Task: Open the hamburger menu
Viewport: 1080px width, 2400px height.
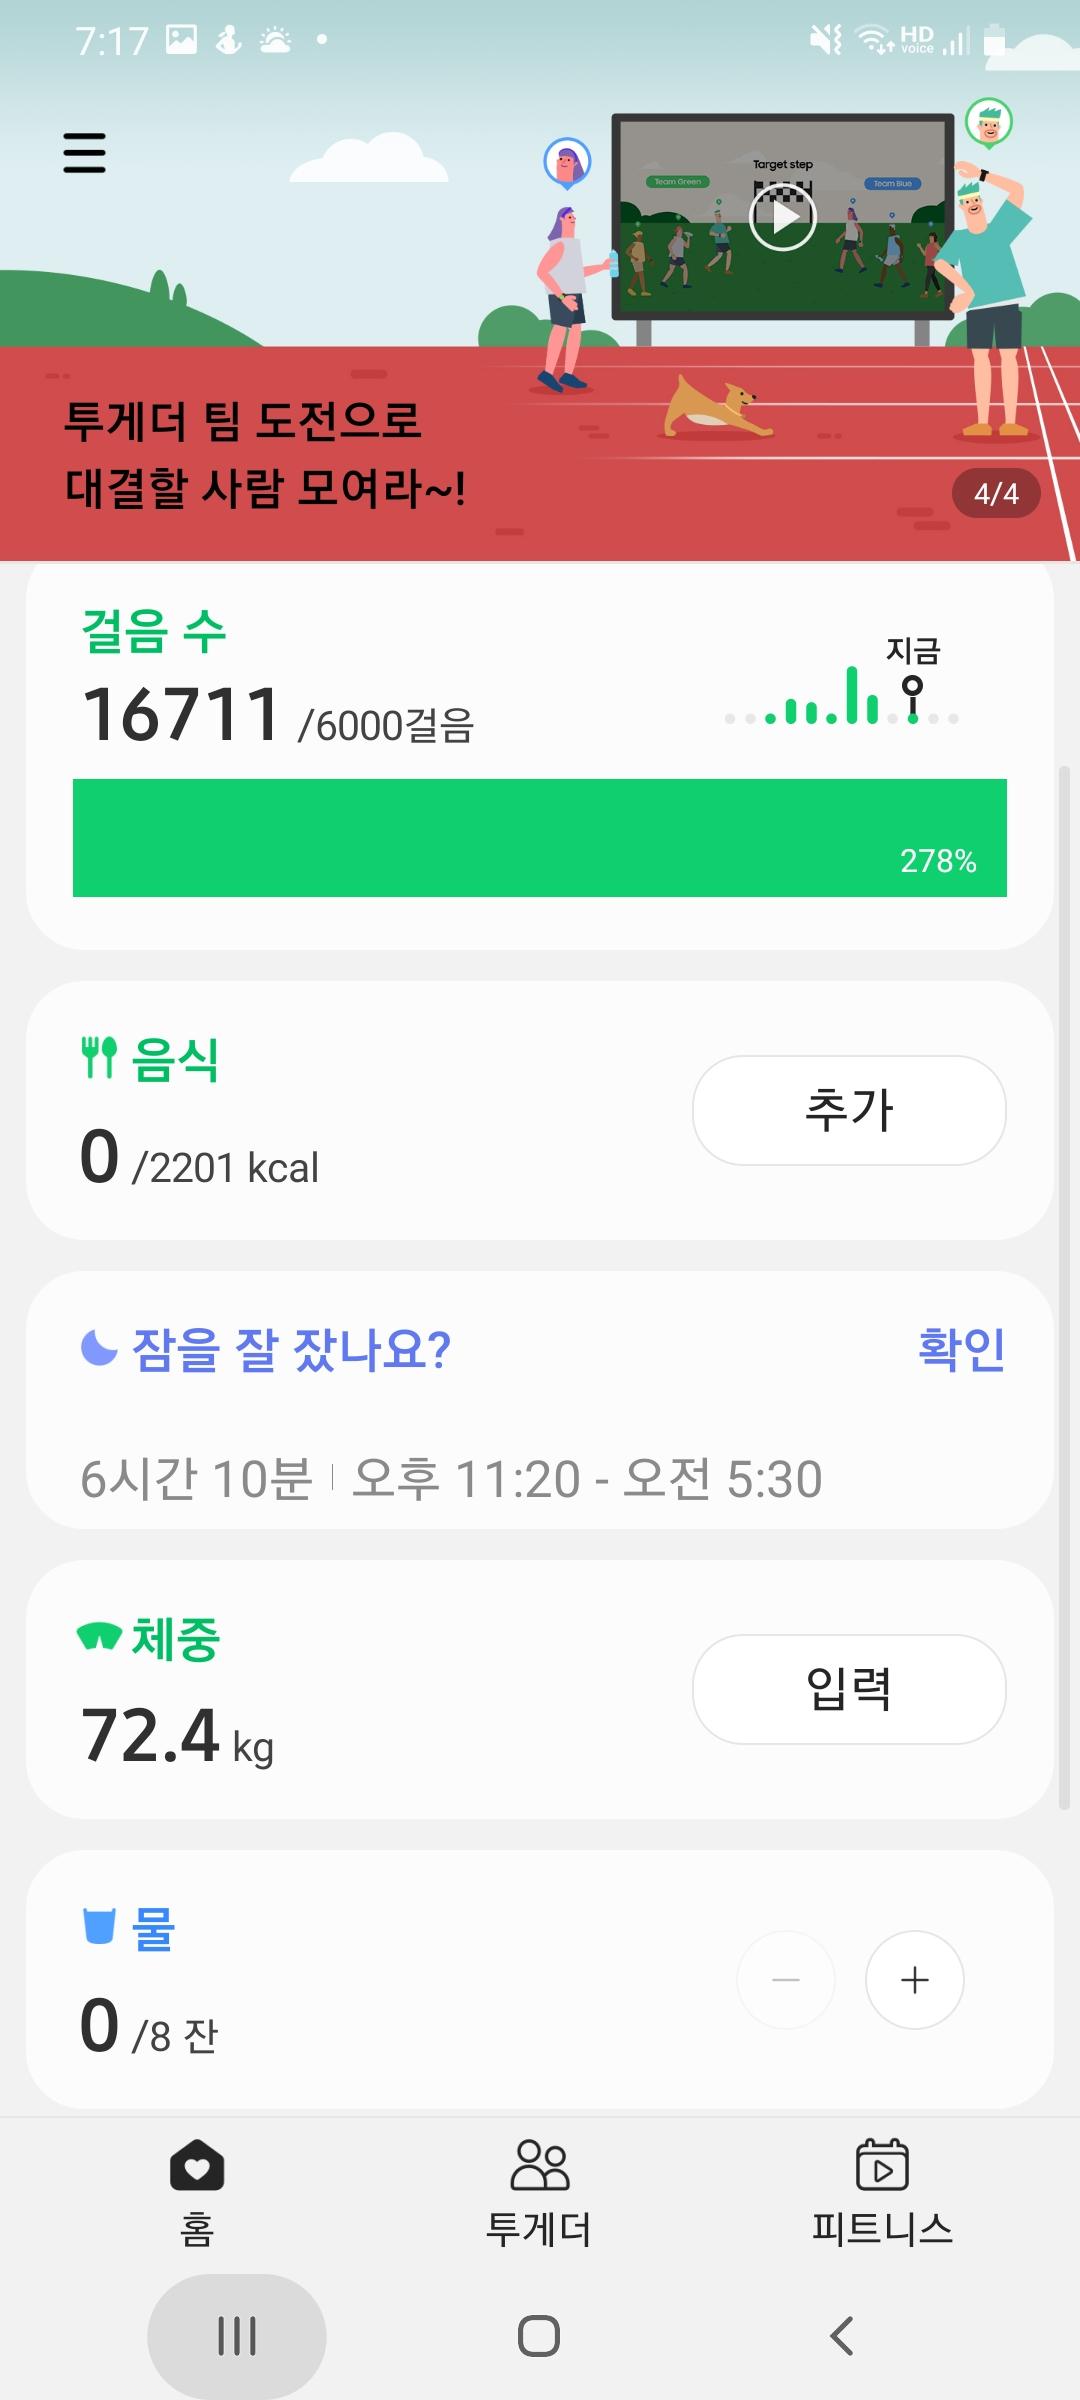Action: (x=84, y=153)
